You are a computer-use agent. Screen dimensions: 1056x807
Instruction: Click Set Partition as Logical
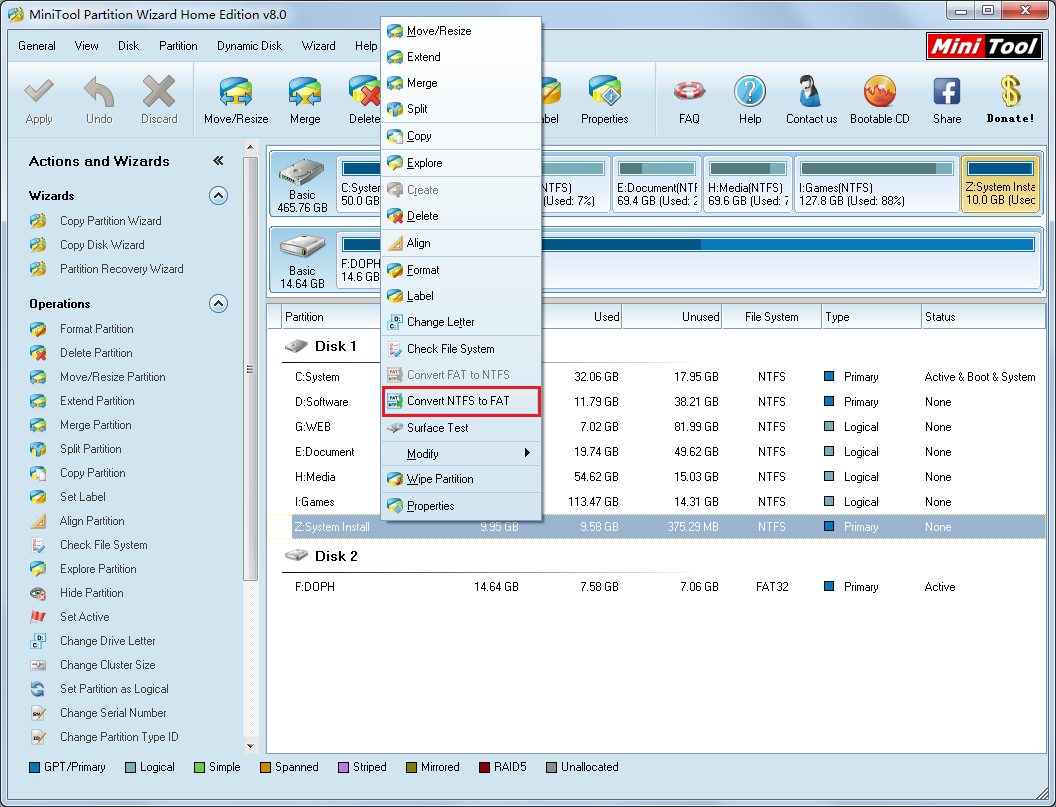(114, 689)
